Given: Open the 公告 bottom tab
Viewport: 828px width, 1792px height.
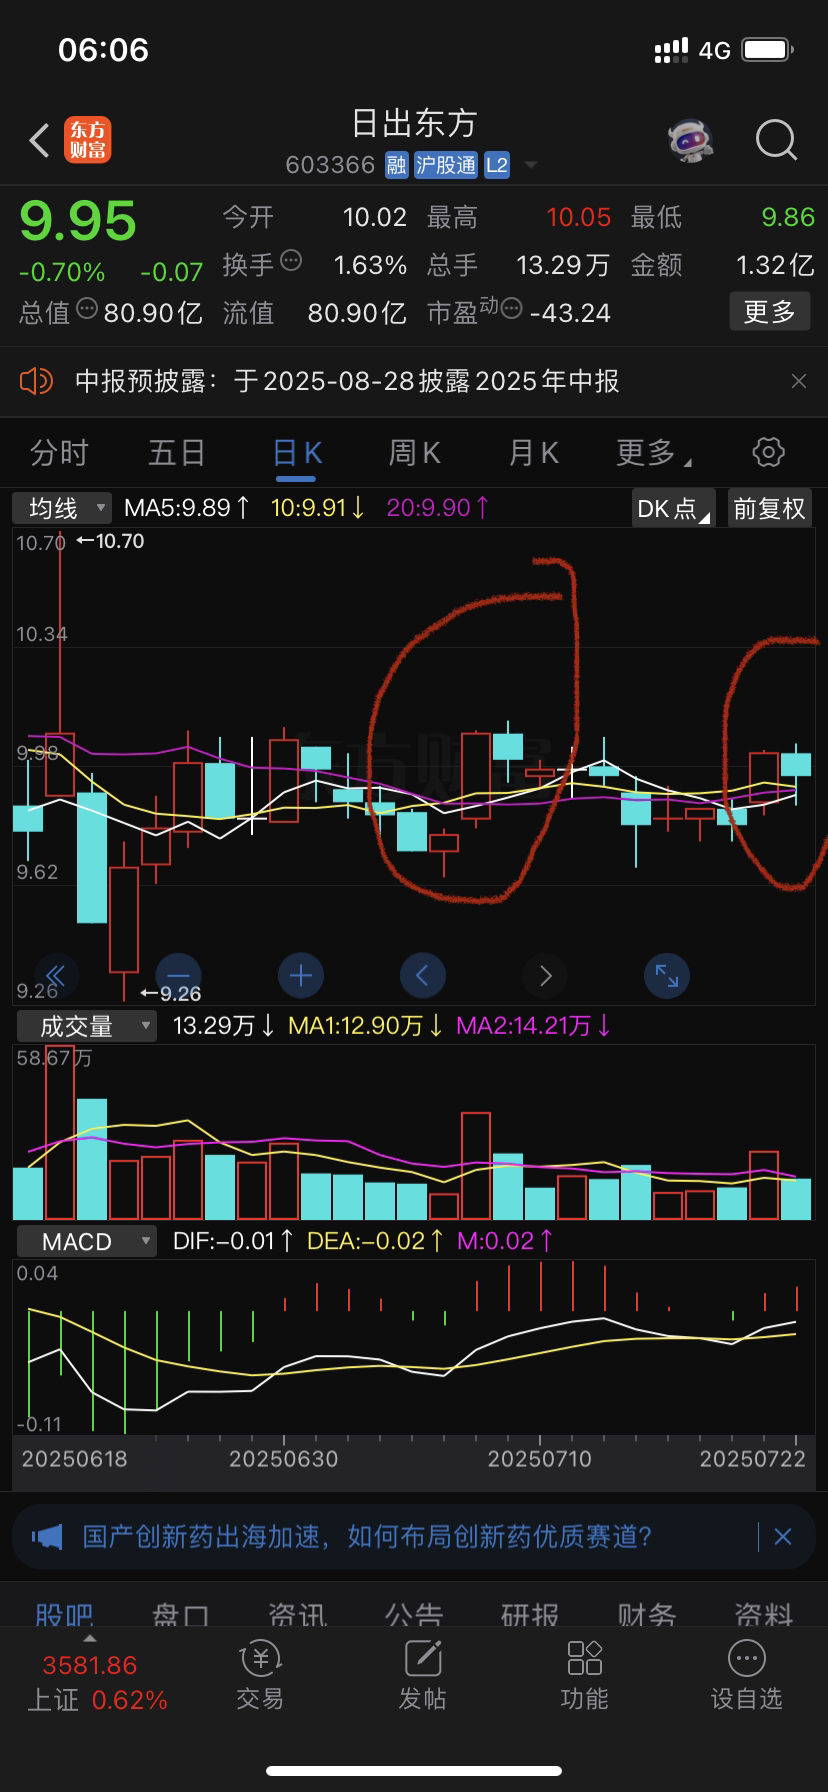Looking at the screenshot, I should 414,1614.
